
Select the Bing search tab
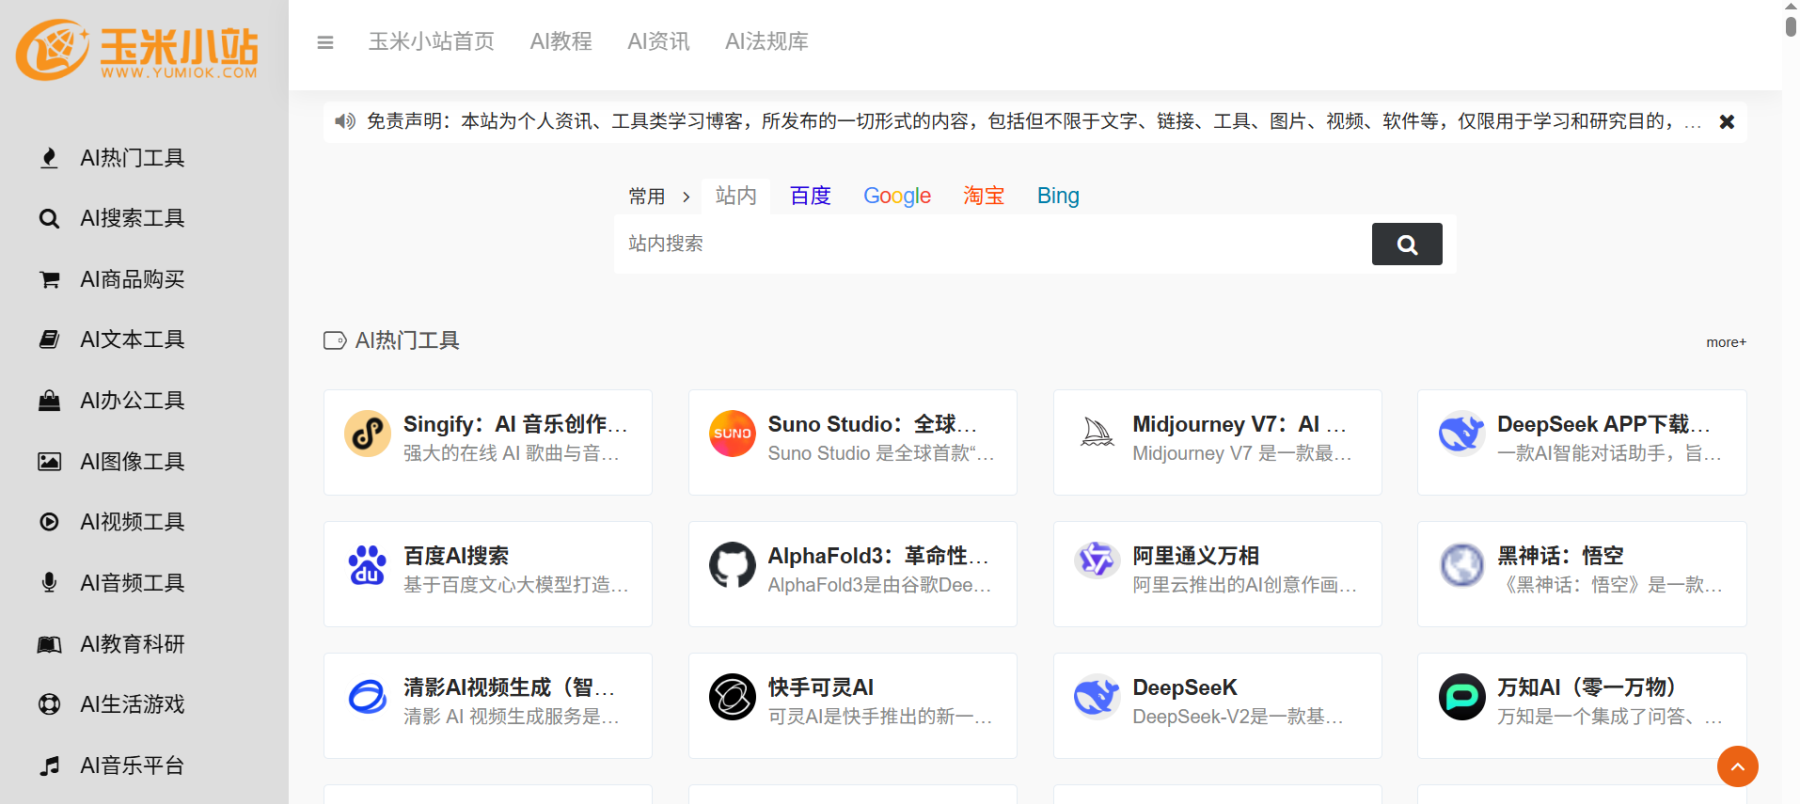coord(1058,196)
